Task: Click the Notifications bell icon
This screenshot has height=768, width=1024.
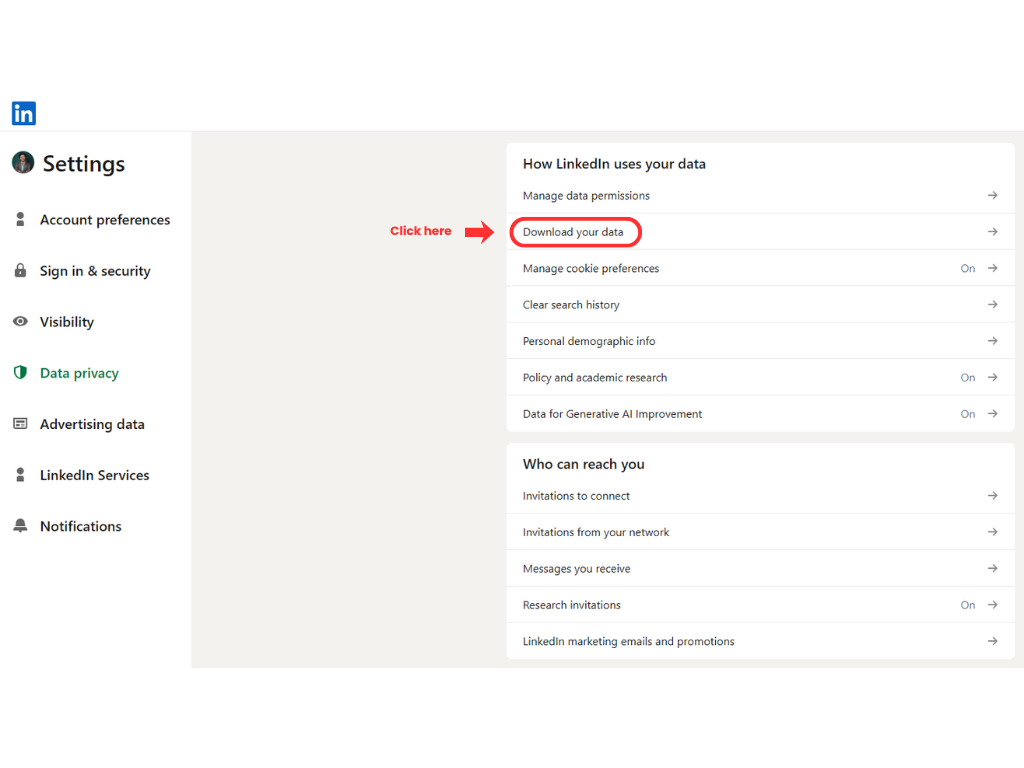Action: (x=20, y=526)
